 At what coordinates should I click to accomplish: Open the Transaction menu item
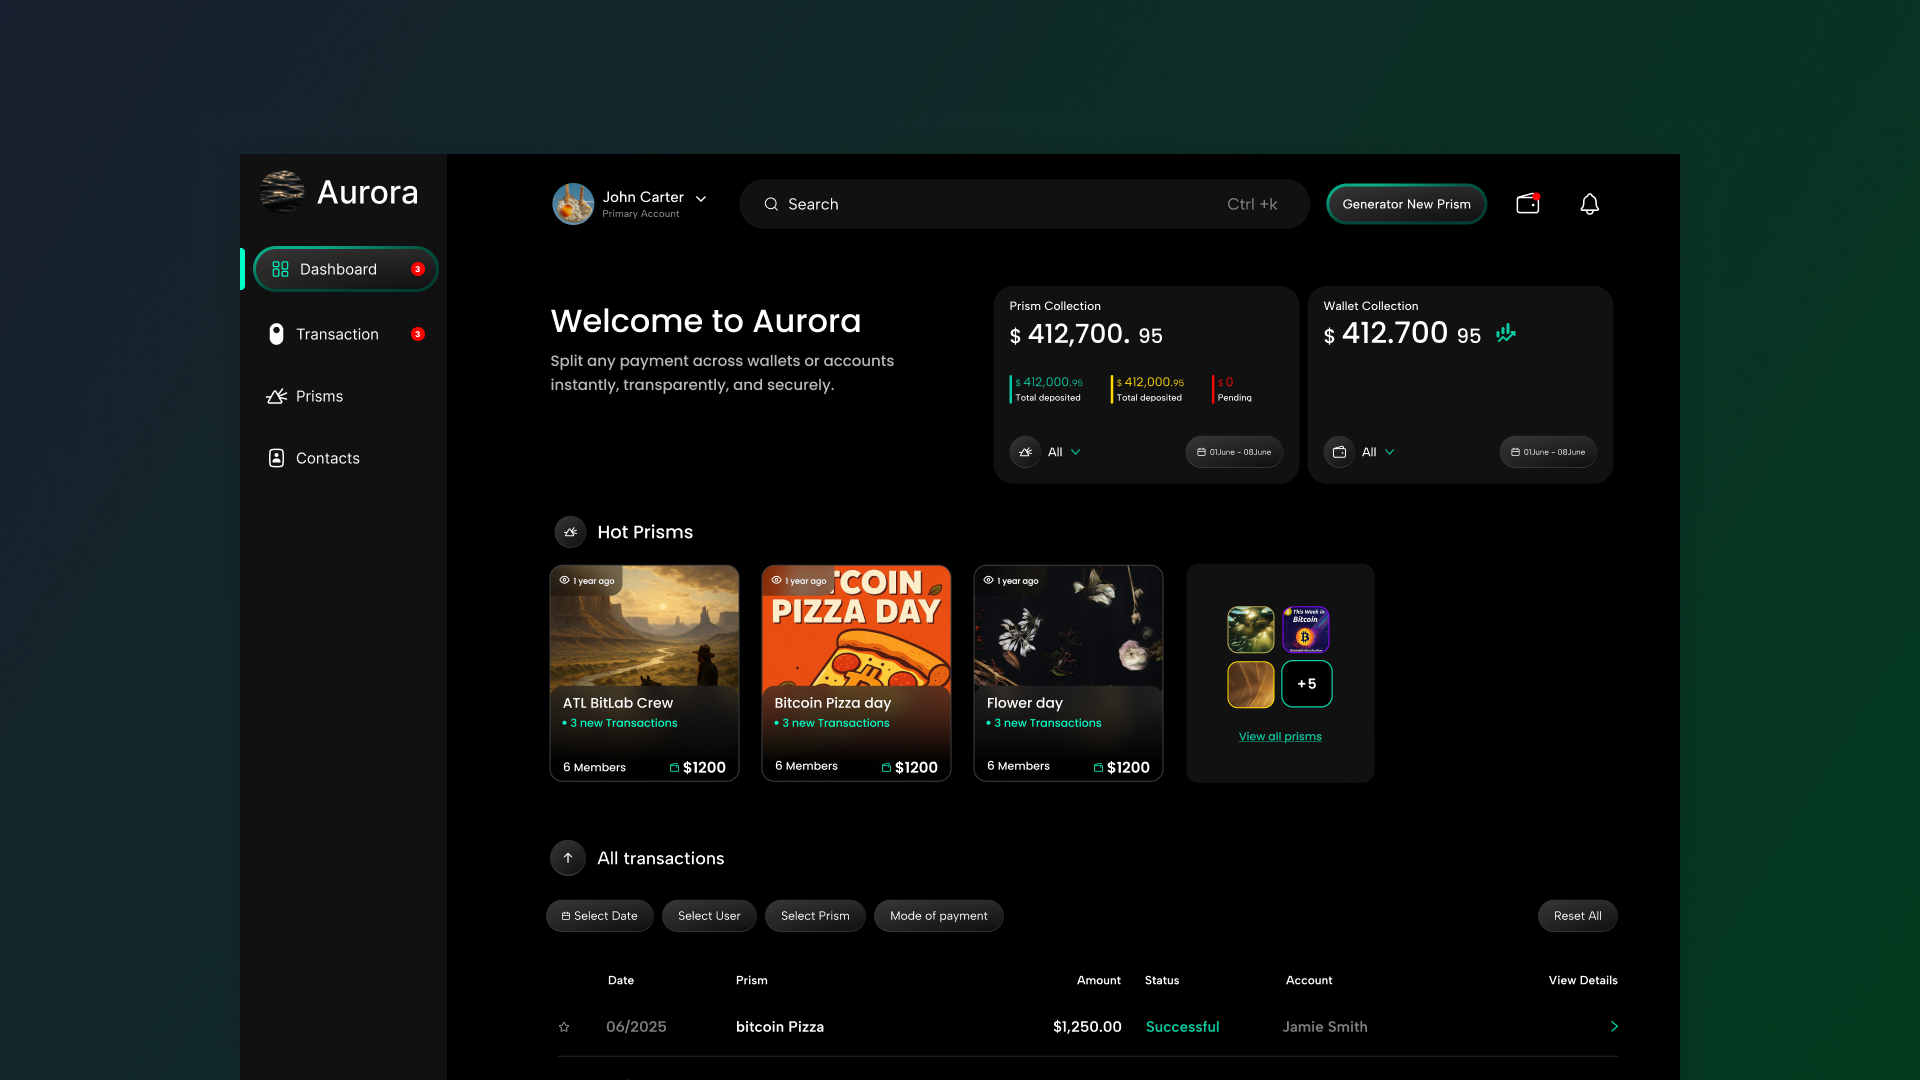345,334
